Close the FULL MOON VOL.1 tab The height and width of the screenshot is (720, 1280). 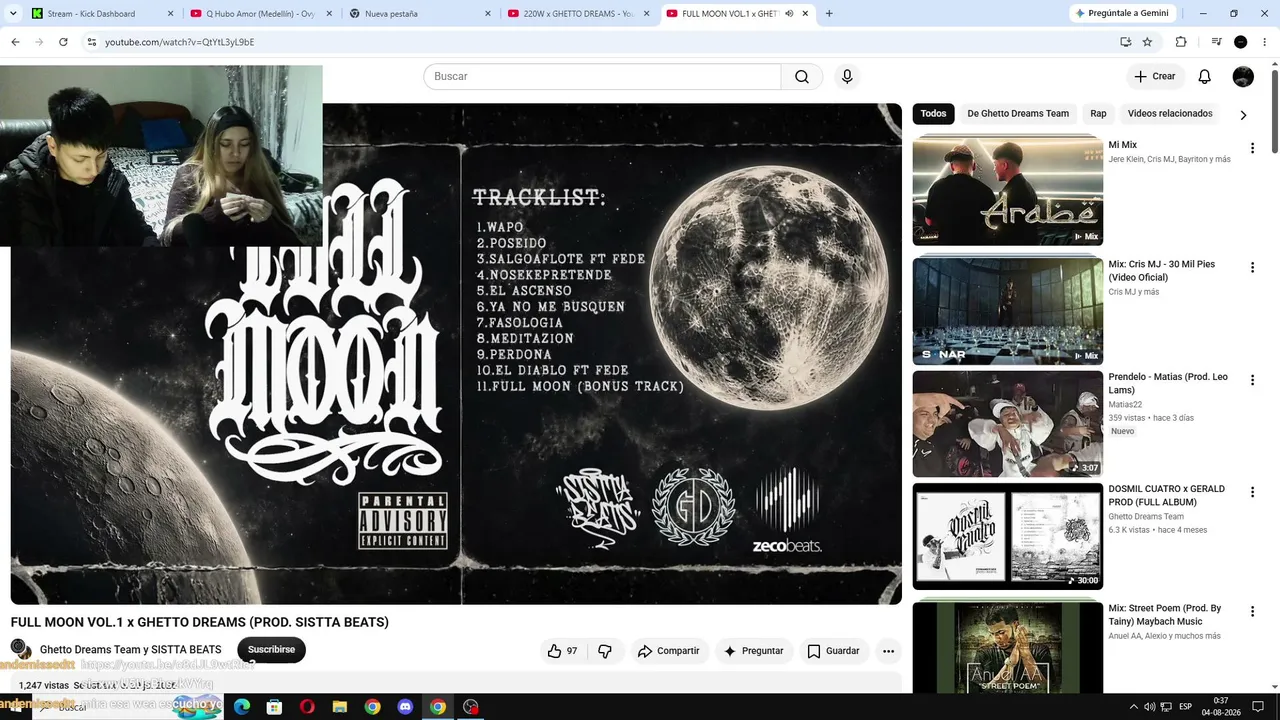tap(807, 14)
